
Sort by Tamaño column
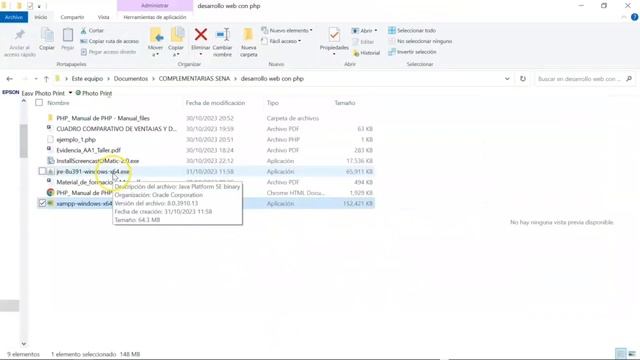[x=344, y=103]
